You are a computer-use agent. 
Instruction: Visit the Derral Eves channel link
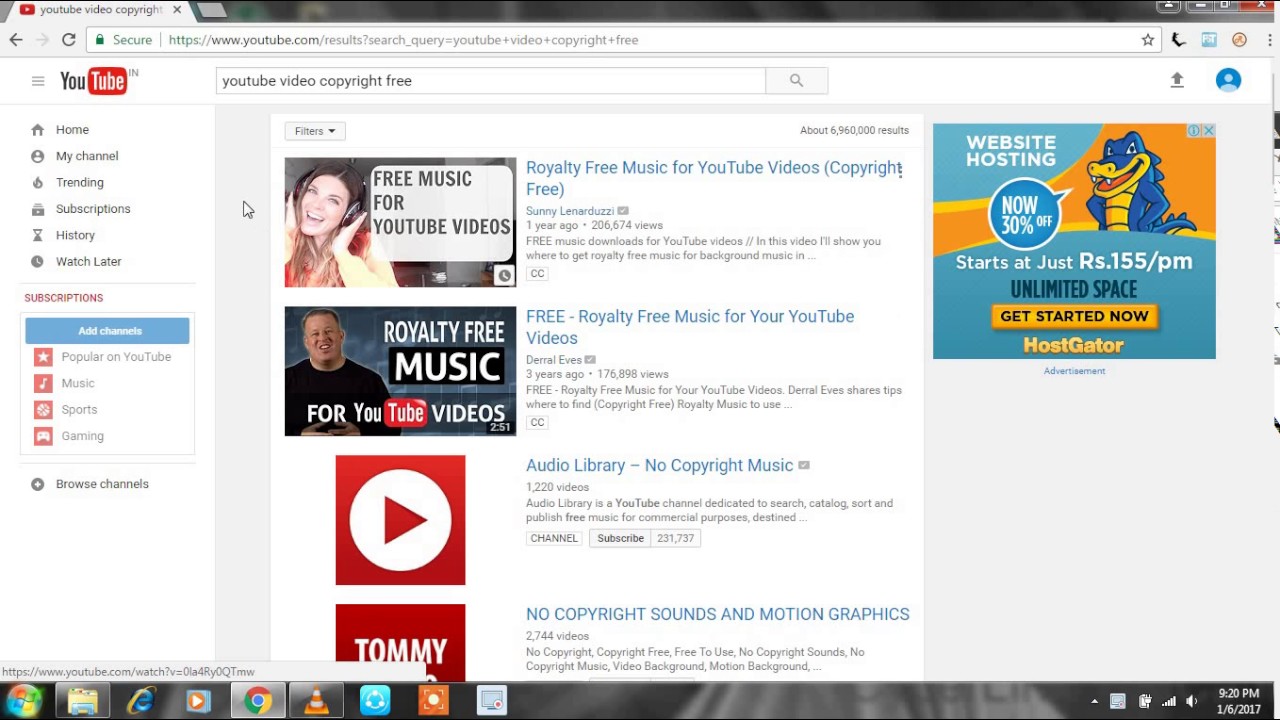(x=554, y=360)
